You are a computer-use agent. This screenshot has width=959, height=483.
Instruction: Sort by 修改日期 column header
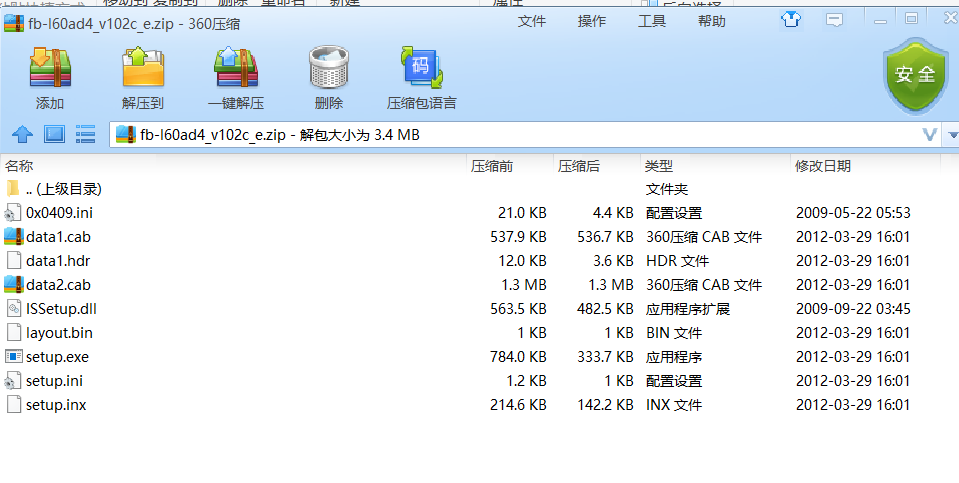coord(822,166)
